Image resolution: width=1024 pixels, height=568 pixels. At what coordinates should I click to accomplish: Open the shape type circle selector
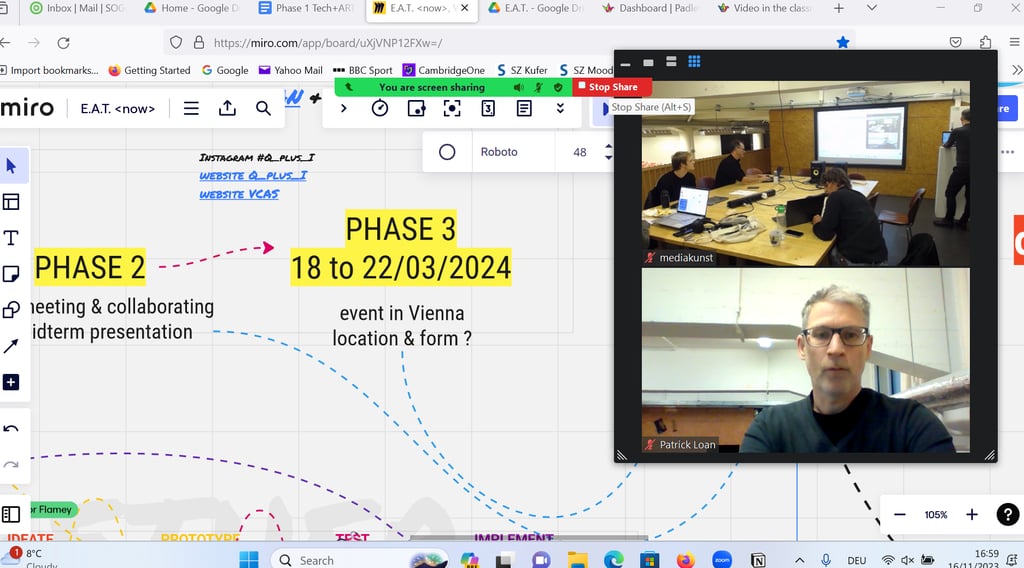point(447,152)
